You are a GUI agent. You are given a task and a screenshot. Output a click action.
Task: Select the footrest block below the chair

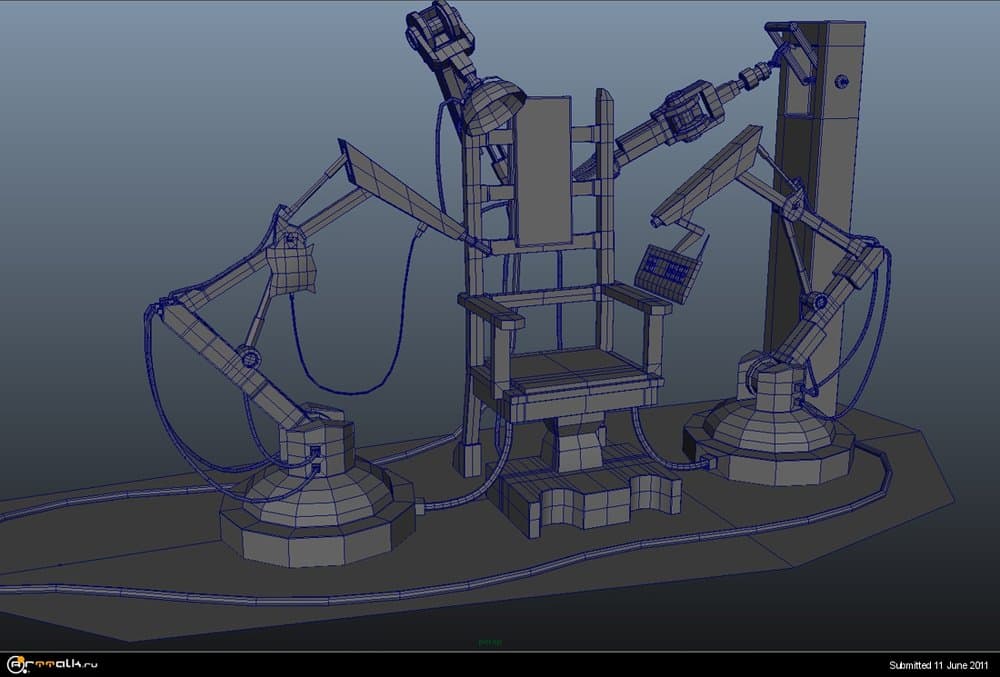[580, 490]
